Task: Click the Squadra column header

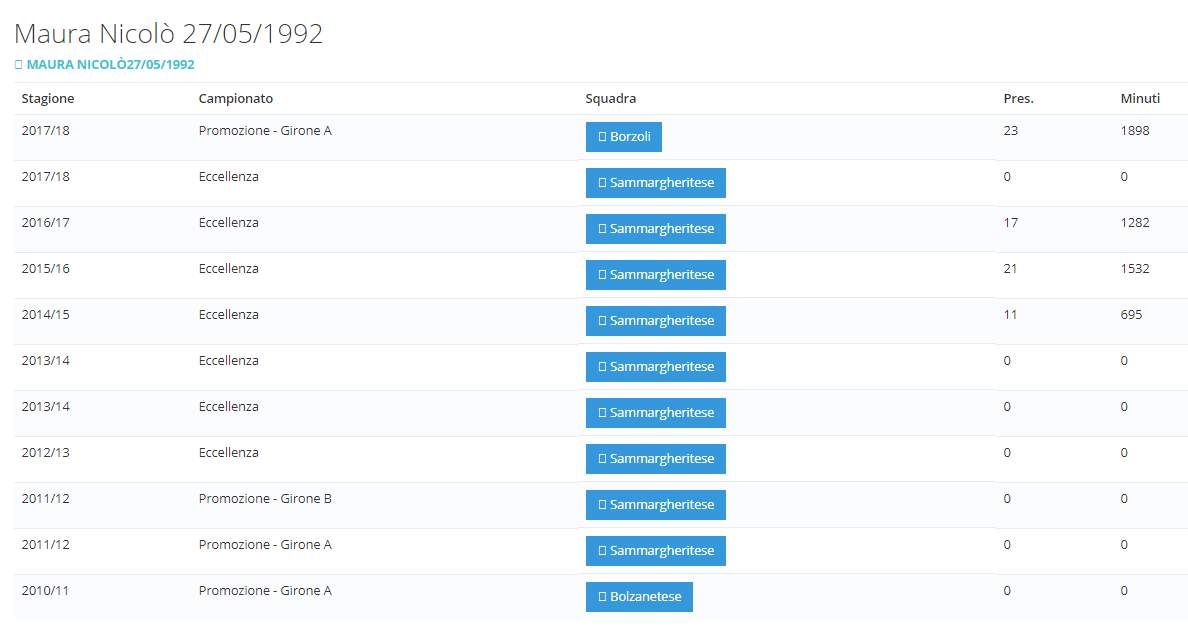Action: 610,99
